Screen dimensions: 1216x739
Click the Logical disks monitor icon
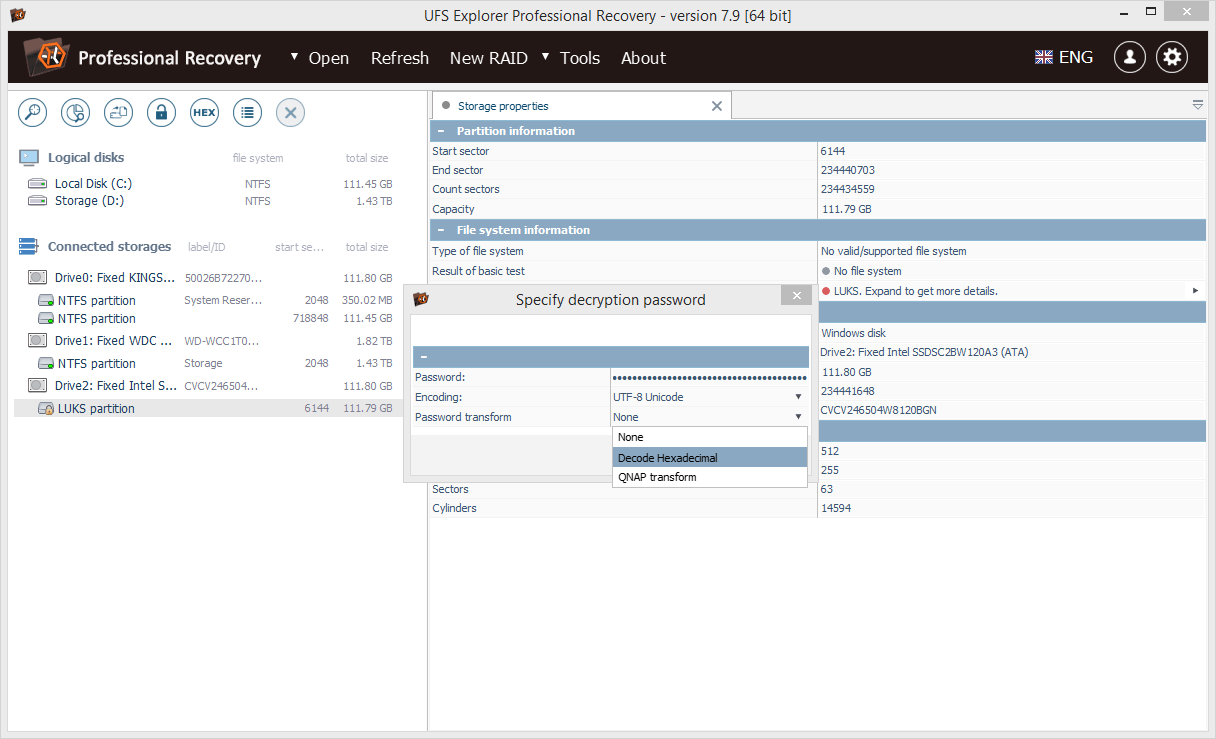[x=29, y=158]
